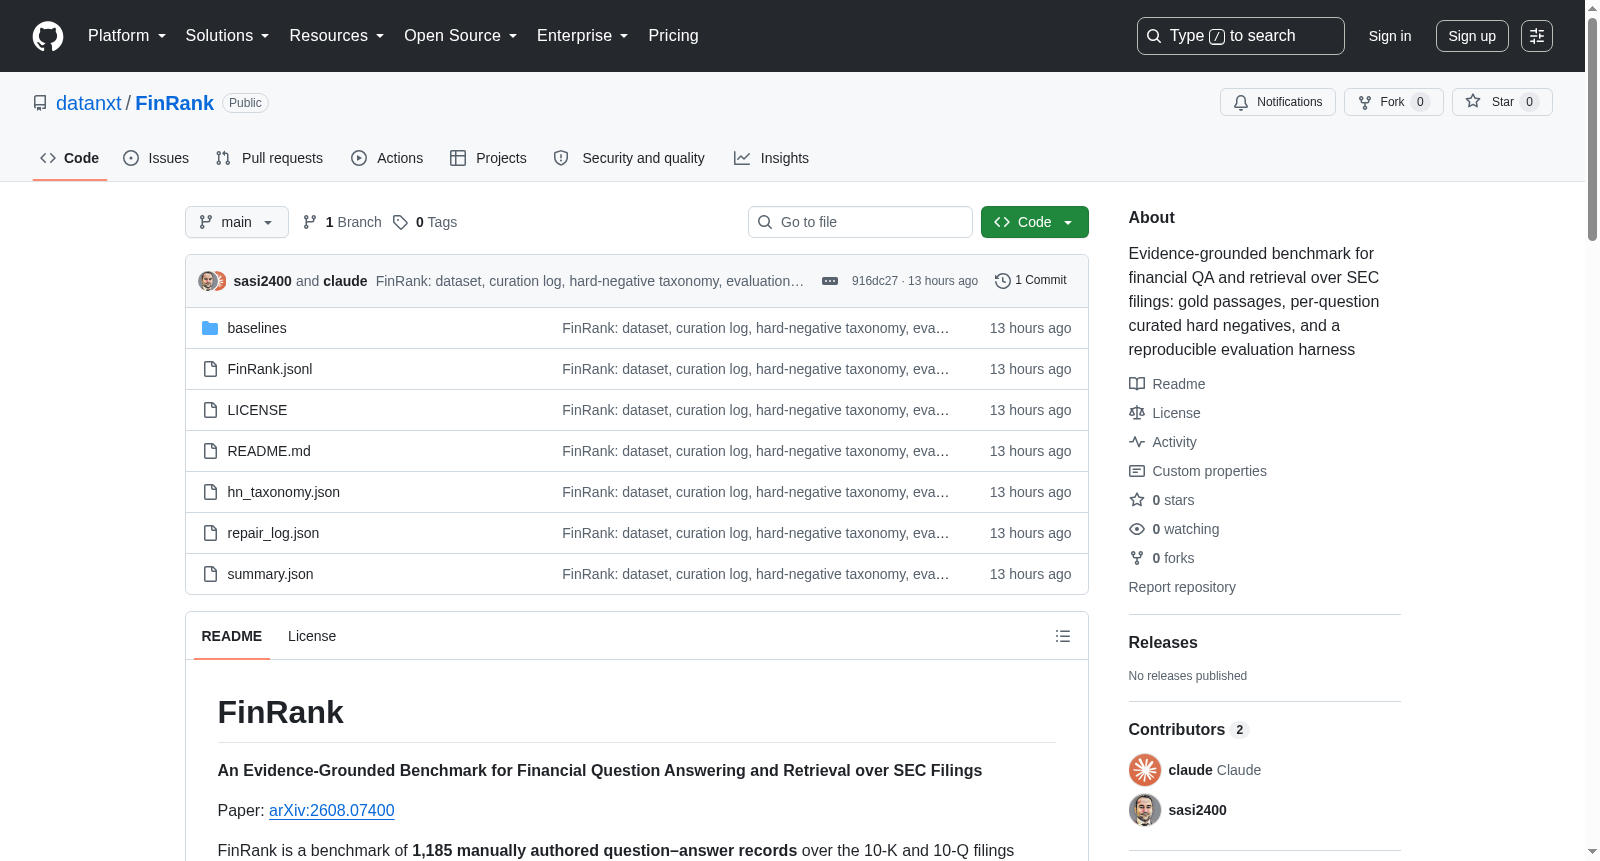This screenshot has height=861, width=1600.
Task: Click the file icon beside FinRank.jsonl
Action: (210, 369)
